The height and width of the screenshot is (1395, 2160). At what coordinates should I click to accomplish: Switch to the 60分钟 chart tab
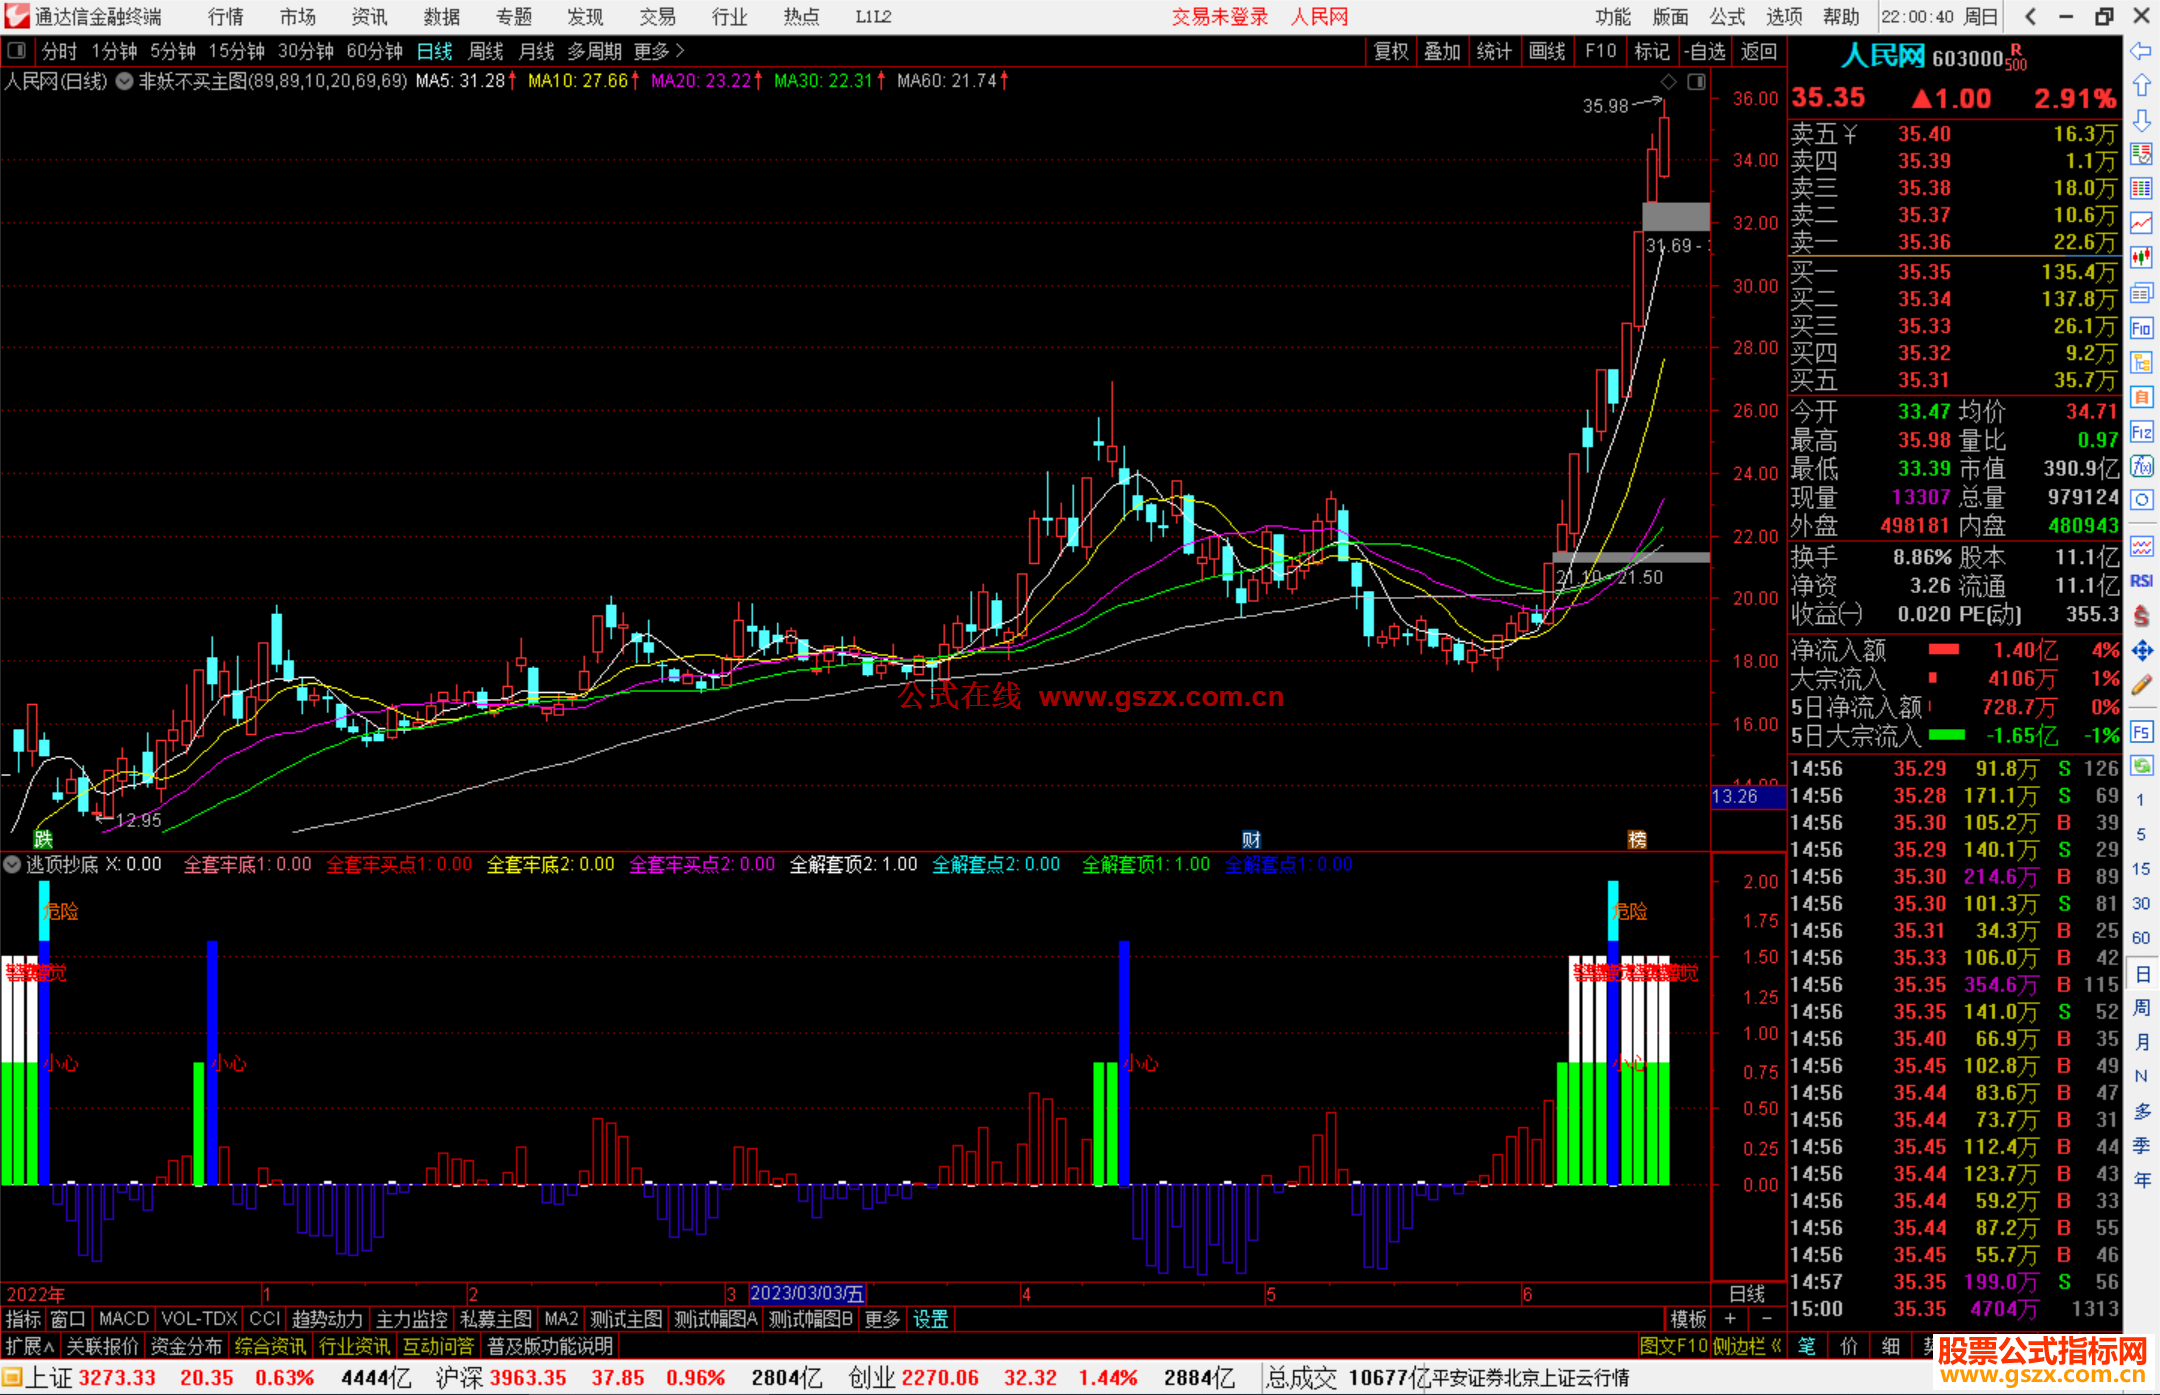(x=374, y=51)
